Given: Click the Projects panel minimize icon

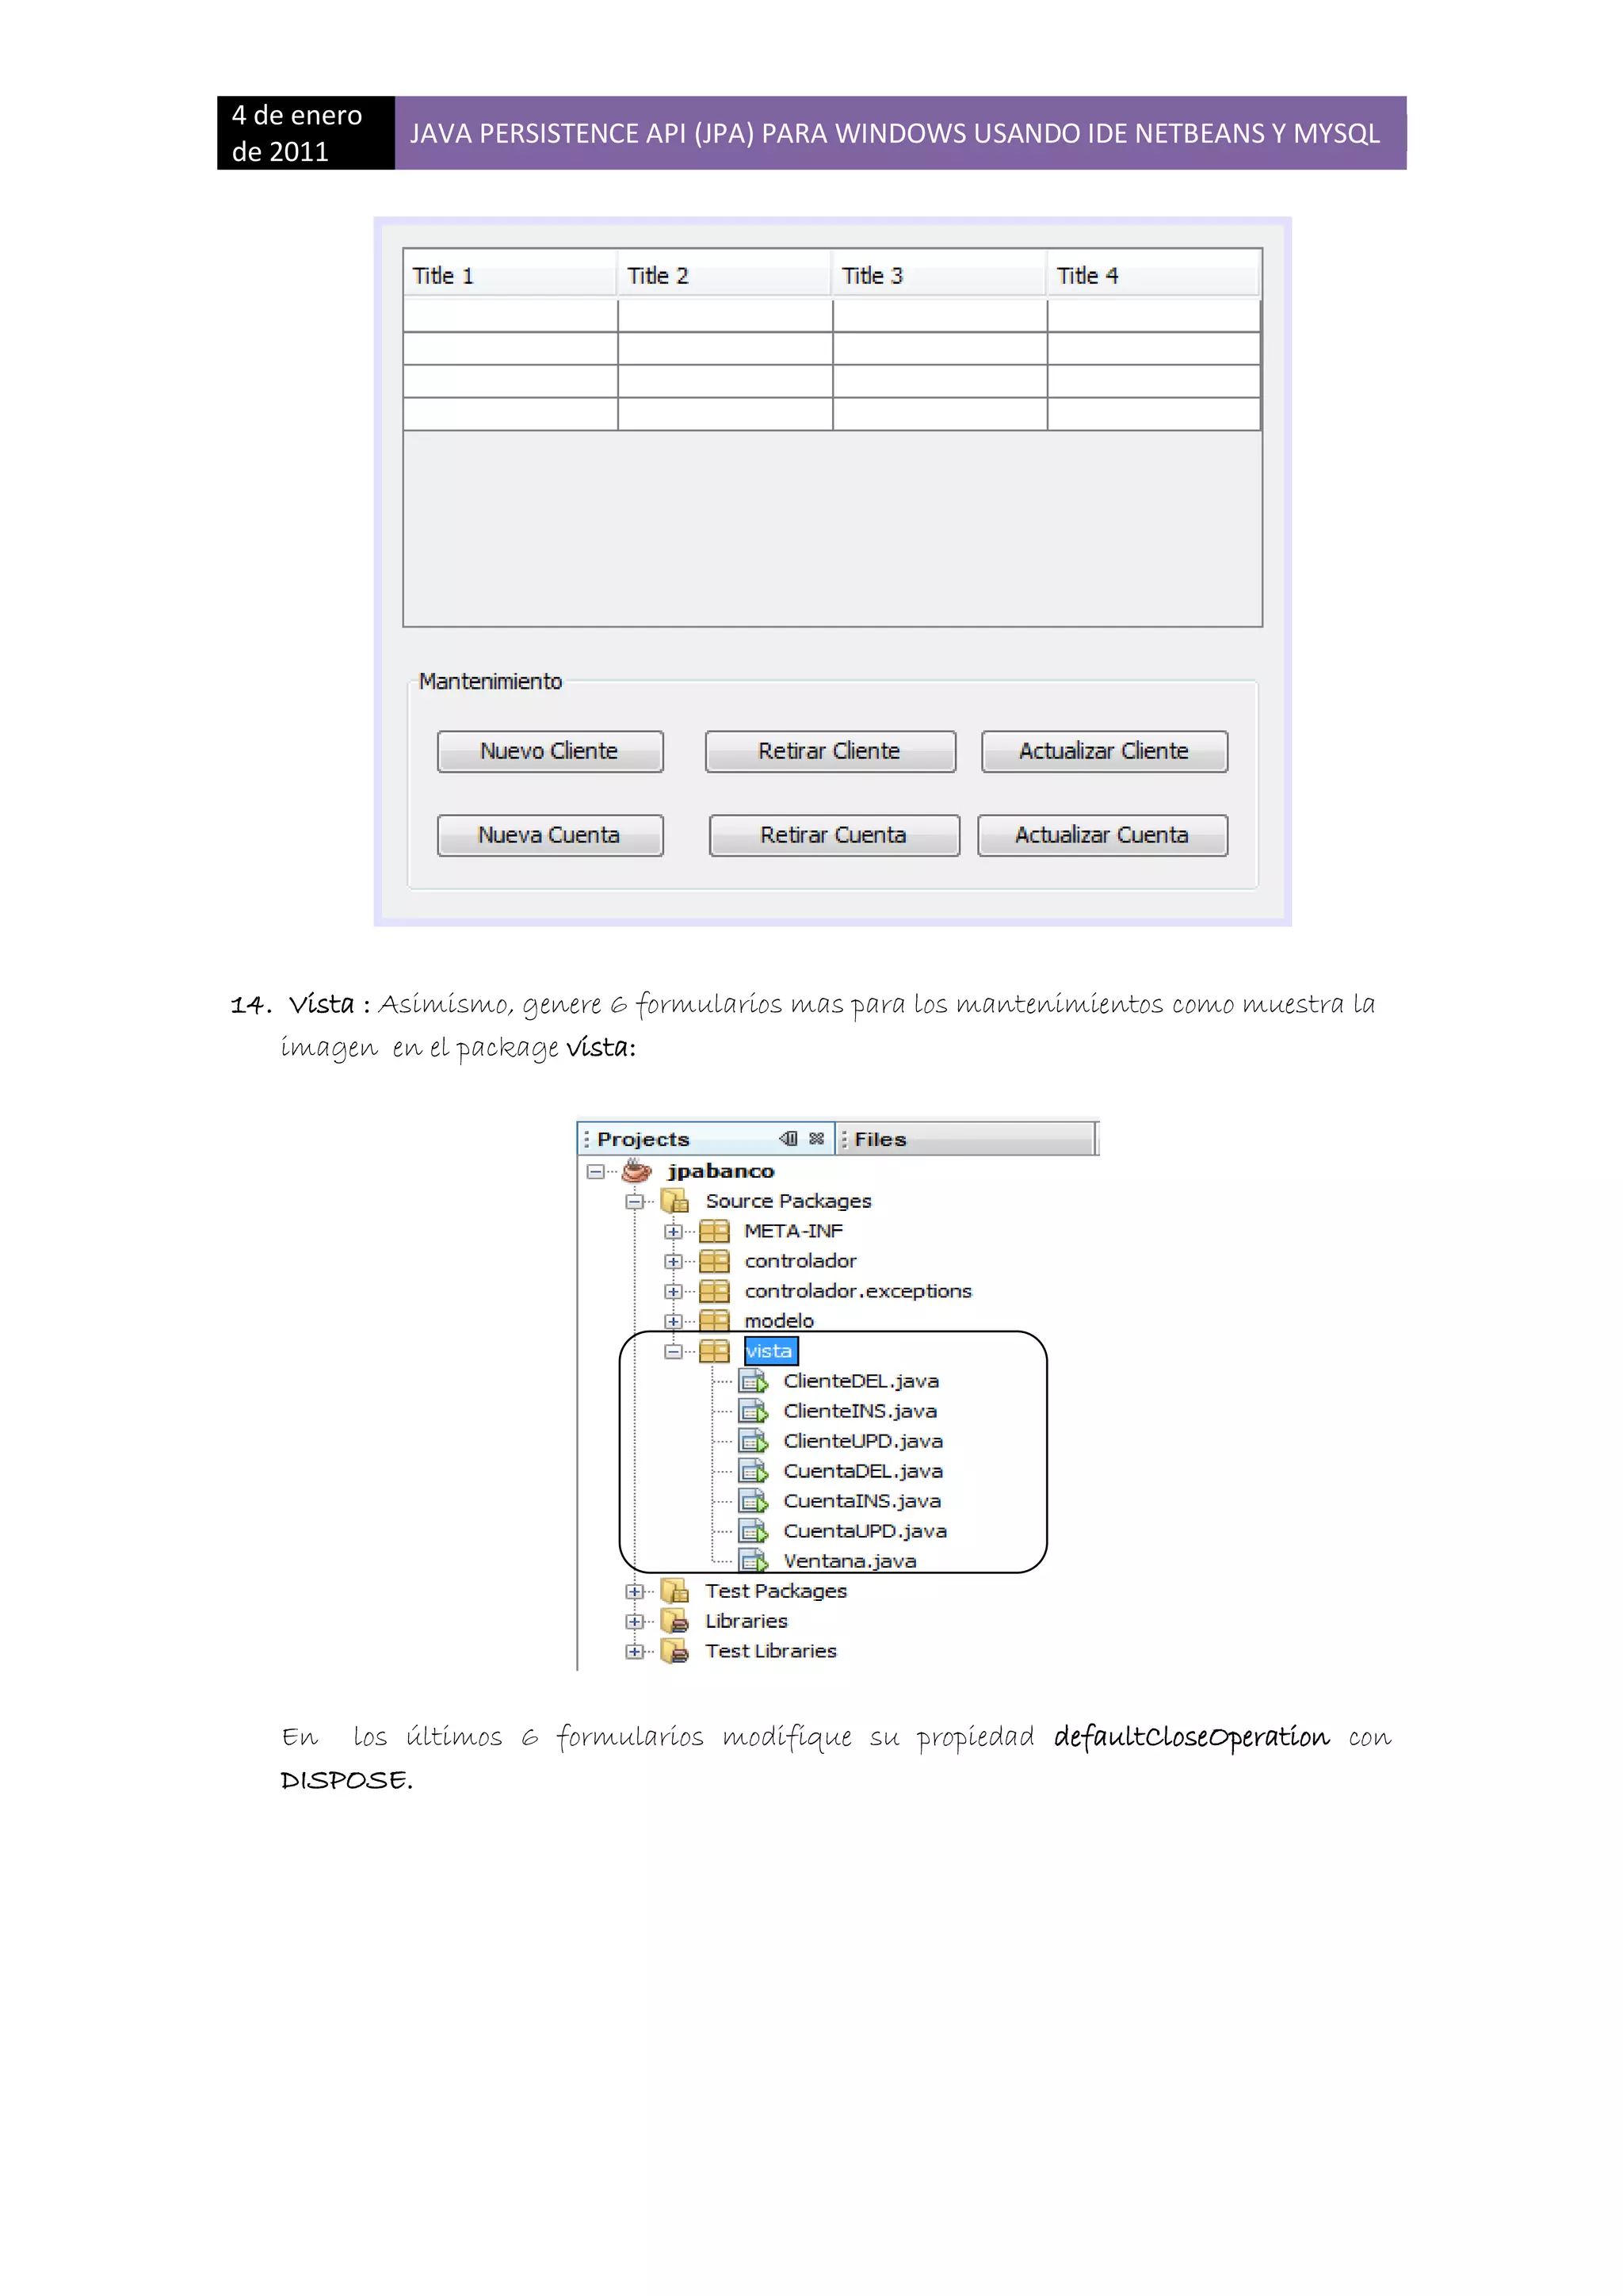Looking at the screenshot, I should [788, 1139].
